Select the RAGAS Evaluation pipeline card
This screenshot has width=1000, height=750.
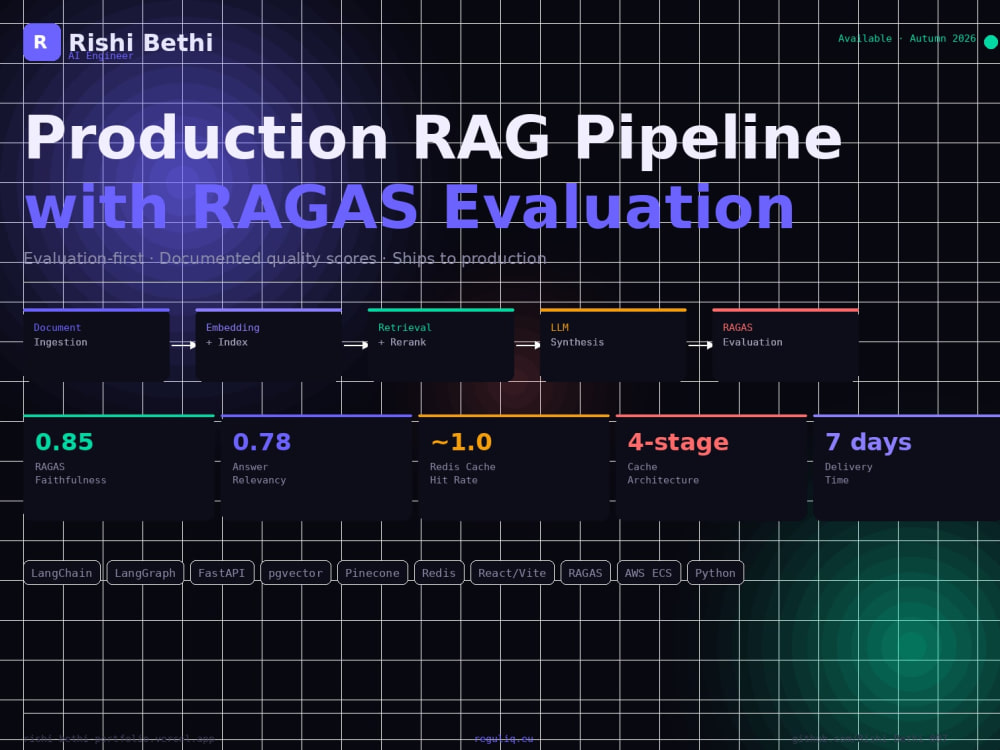785,345
